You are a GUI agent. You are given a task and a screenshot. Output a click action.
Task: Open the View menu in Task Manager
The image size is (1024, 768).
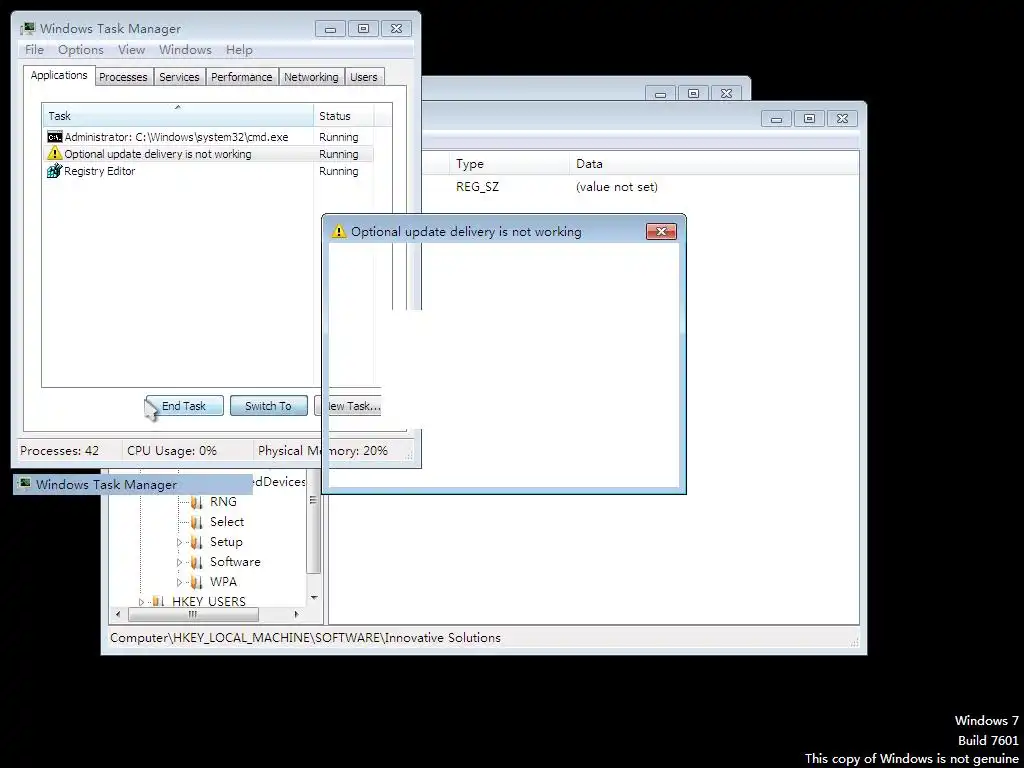(131, 50)
